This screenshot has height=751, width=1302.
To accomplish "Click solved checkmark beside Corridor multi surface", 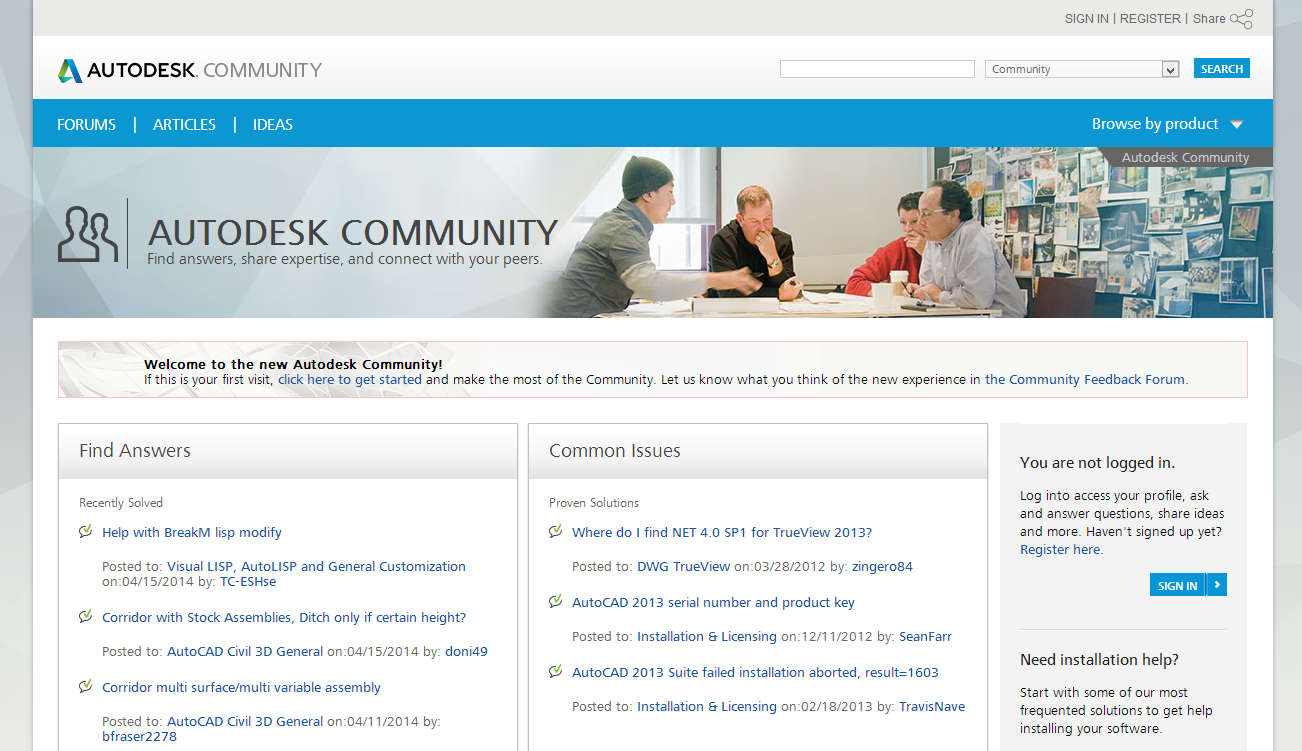I will (86, 686).
